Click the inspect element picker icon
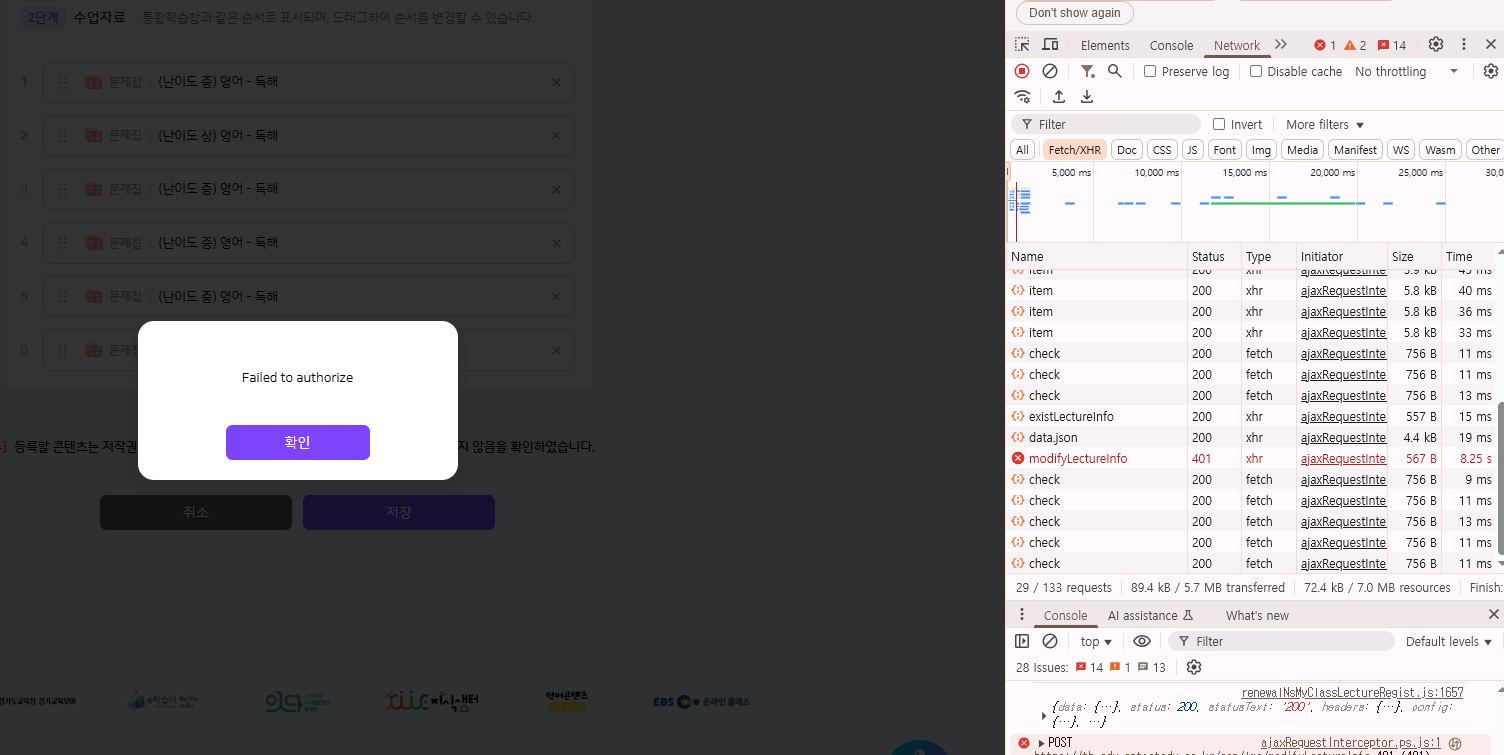 pyautogui.click(x=1022, y=45)
